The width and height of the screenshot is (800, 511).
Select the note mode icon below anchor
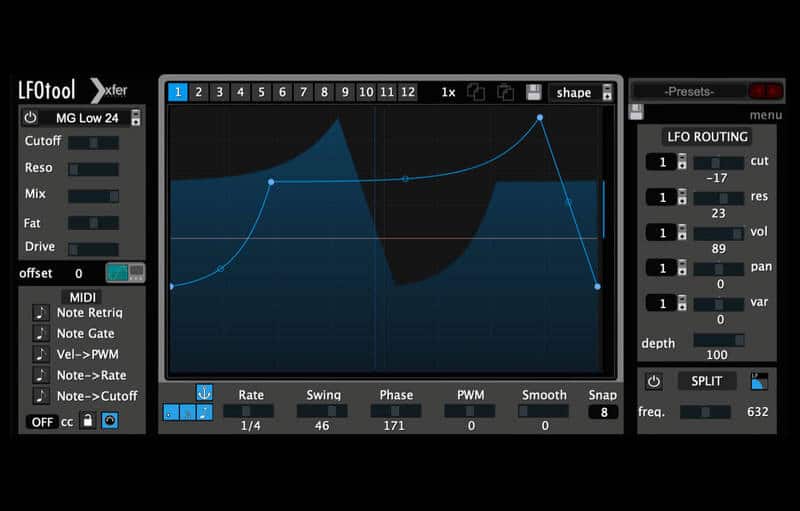(x=205, y=412)
